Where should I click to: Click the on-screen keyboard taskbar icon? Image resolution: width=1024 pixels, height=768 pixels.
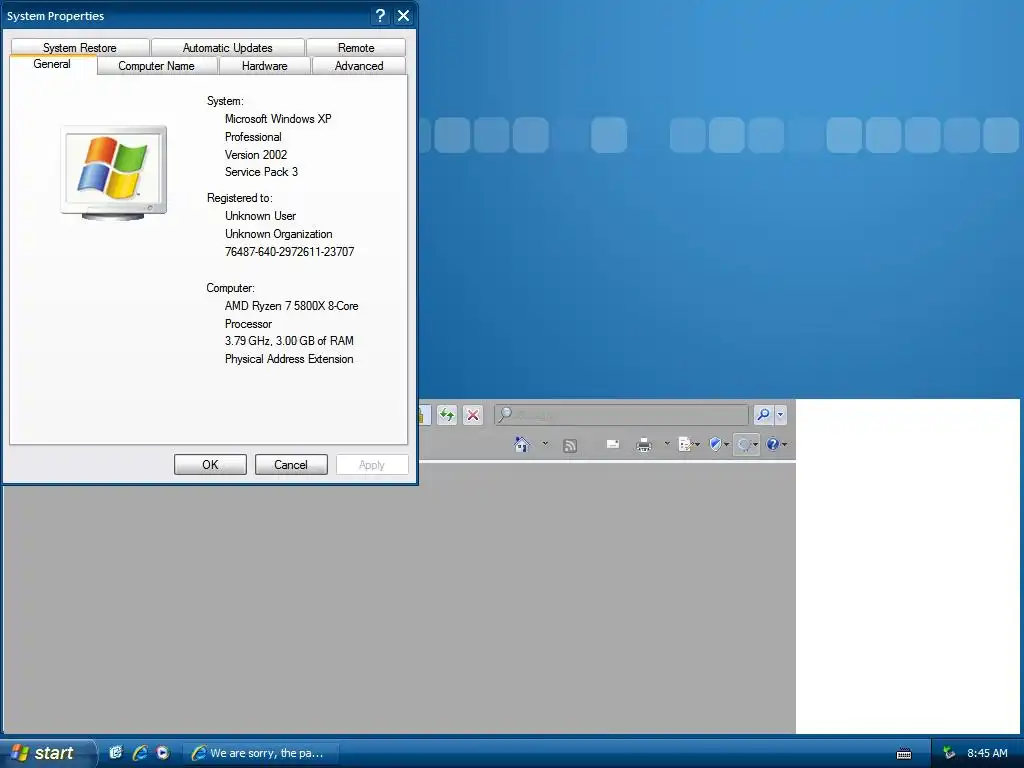click(x=904, y=754)
